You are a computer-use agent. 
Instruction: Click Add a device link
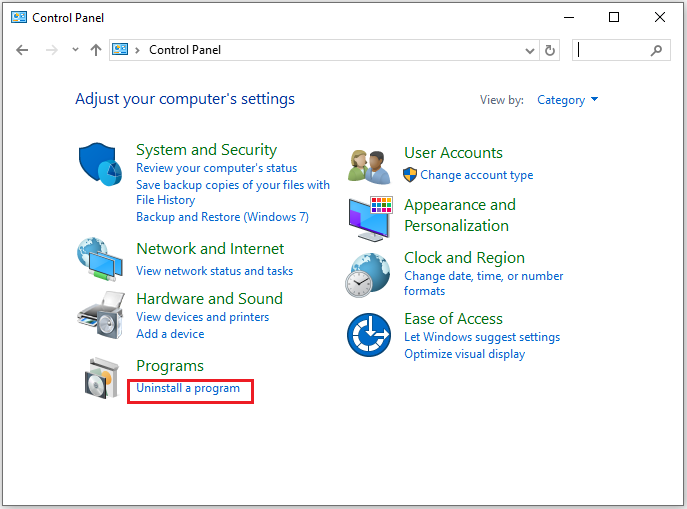[x=170, y=334]
